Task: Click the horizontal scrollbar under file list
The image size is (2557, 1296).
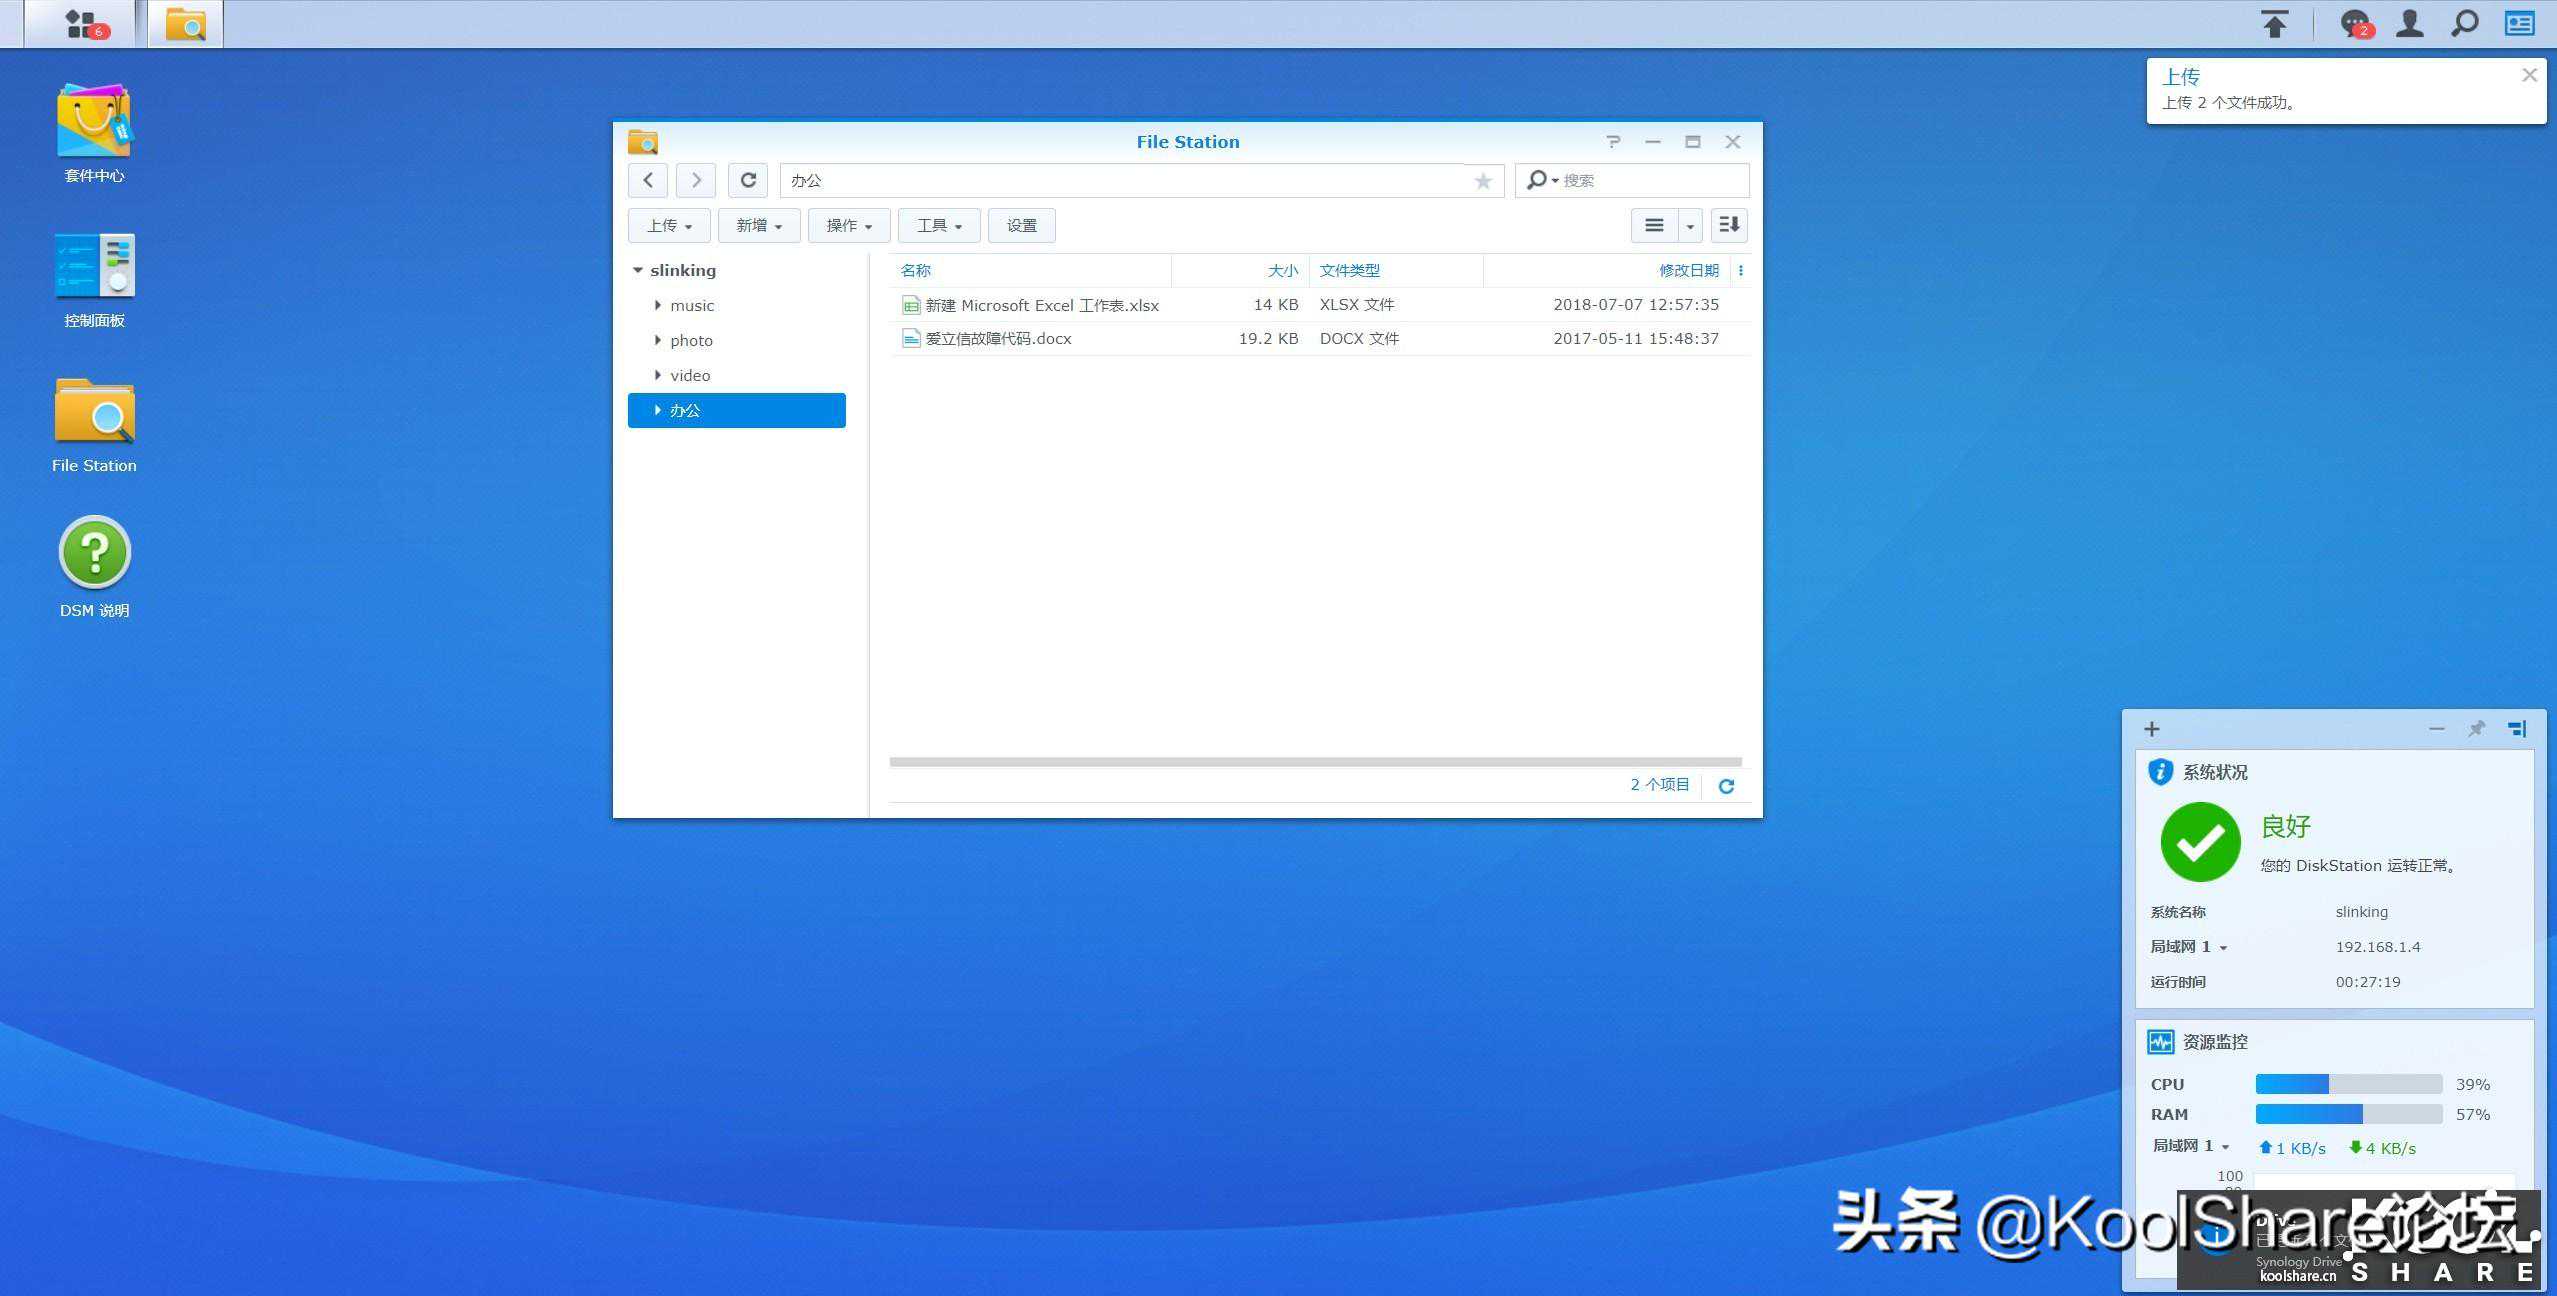Action: (1314, 762)
